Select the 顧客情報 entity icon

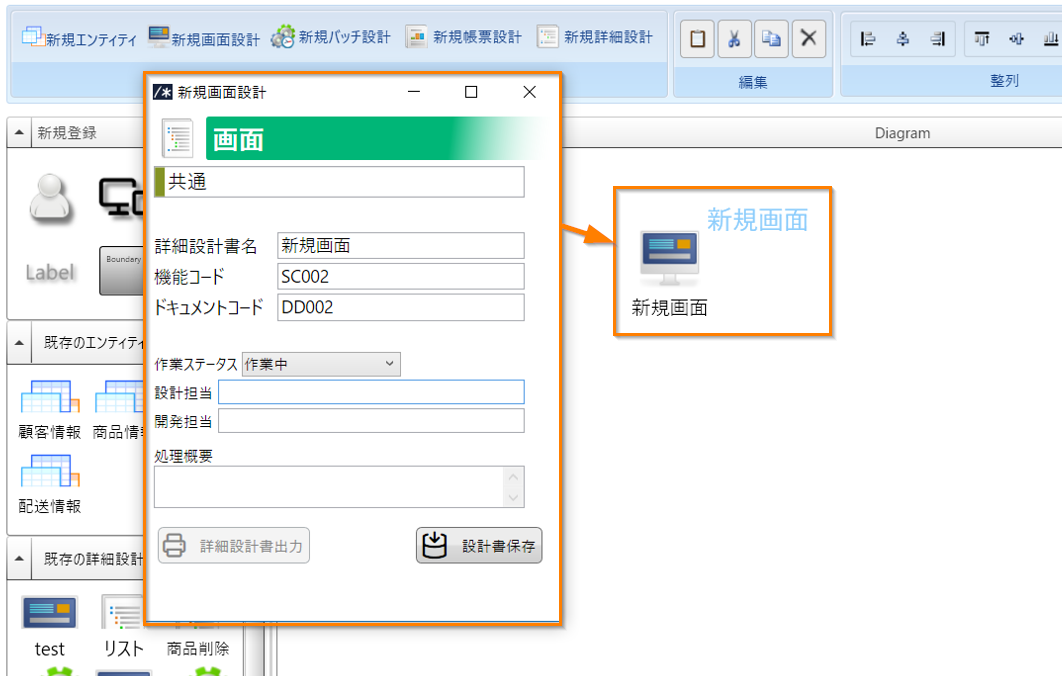point(50,400)
